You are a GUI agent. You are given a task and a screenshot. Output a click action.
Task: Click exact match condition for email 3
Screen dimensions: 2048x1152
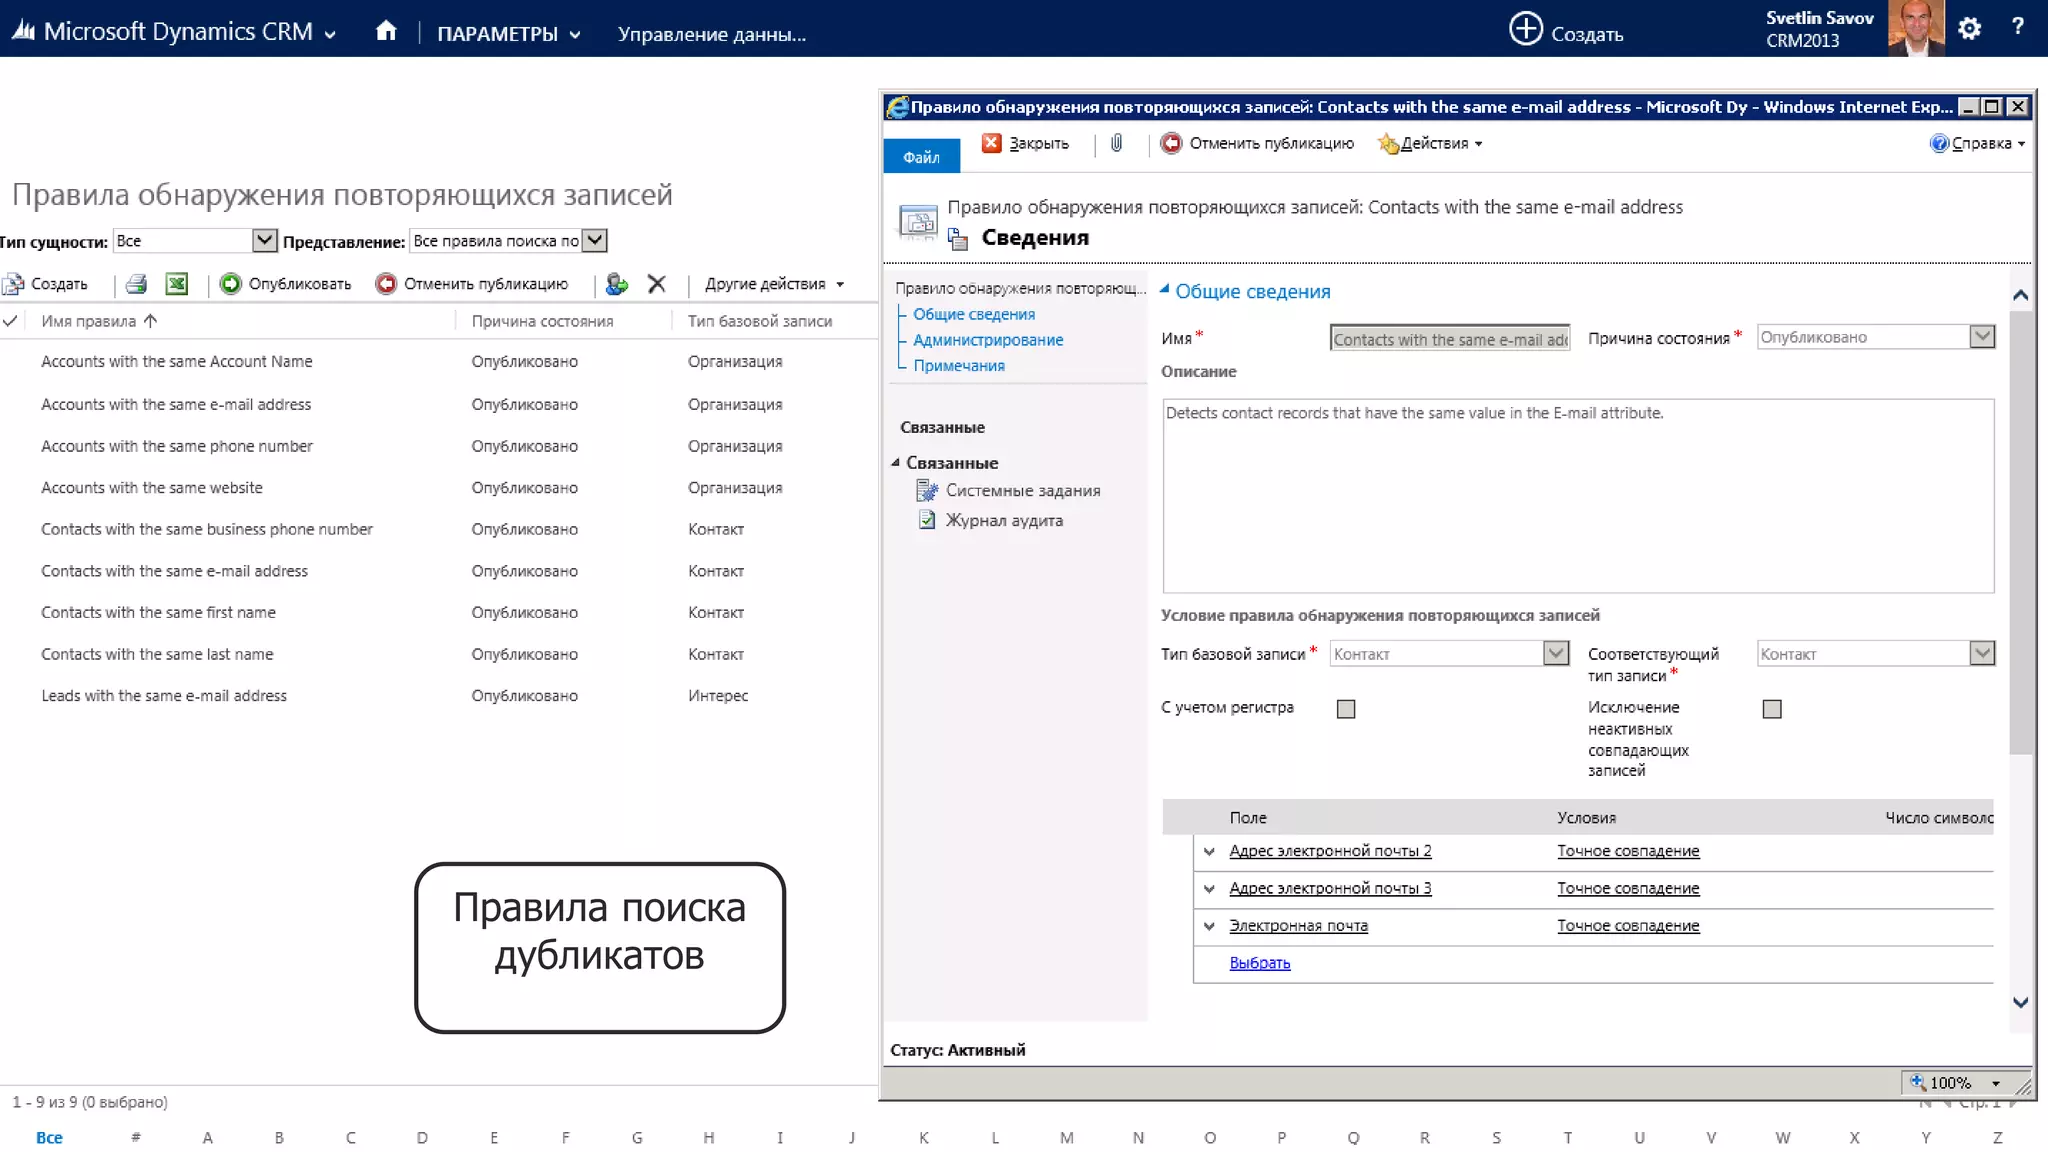(x=1628, y=888)
